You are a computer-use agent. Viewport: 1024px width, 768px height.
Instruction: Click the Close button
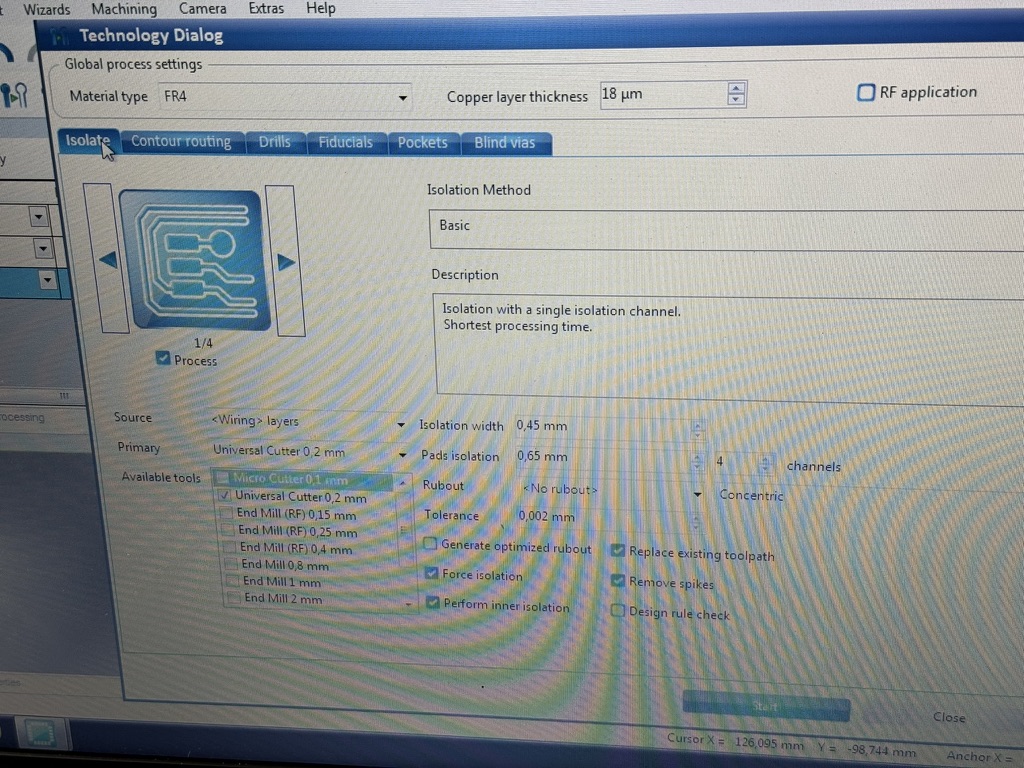pyautogui.click(x=949, y=716)
